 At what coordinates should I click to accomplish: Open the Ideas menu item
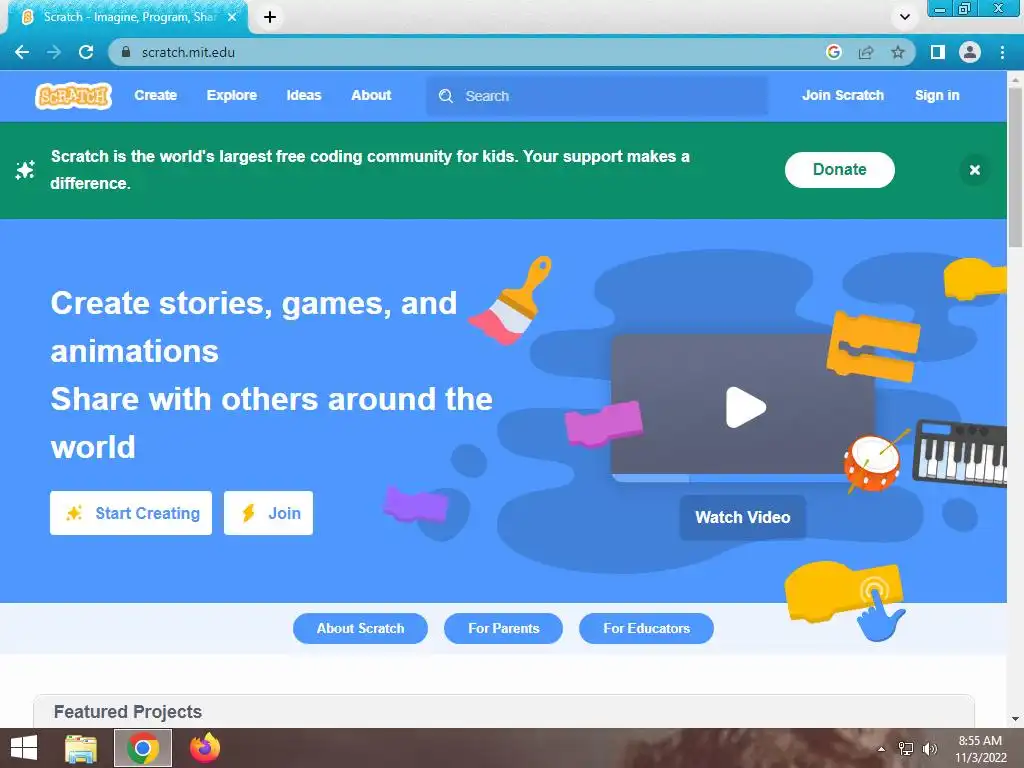304,95
